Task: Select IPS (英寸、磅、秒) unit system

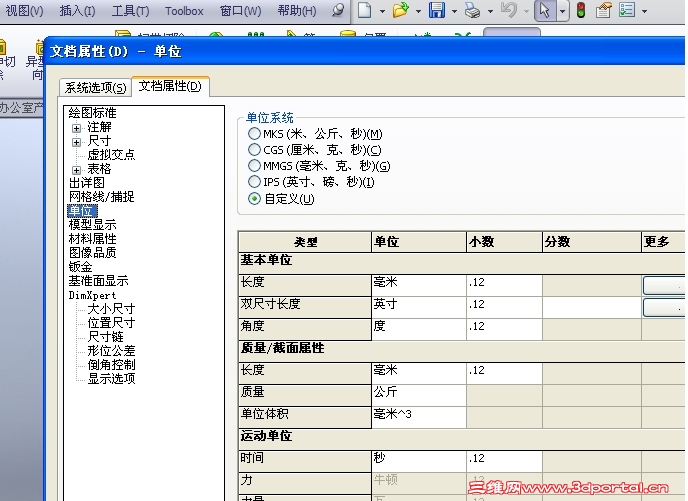Action: [x=254, y=182]
